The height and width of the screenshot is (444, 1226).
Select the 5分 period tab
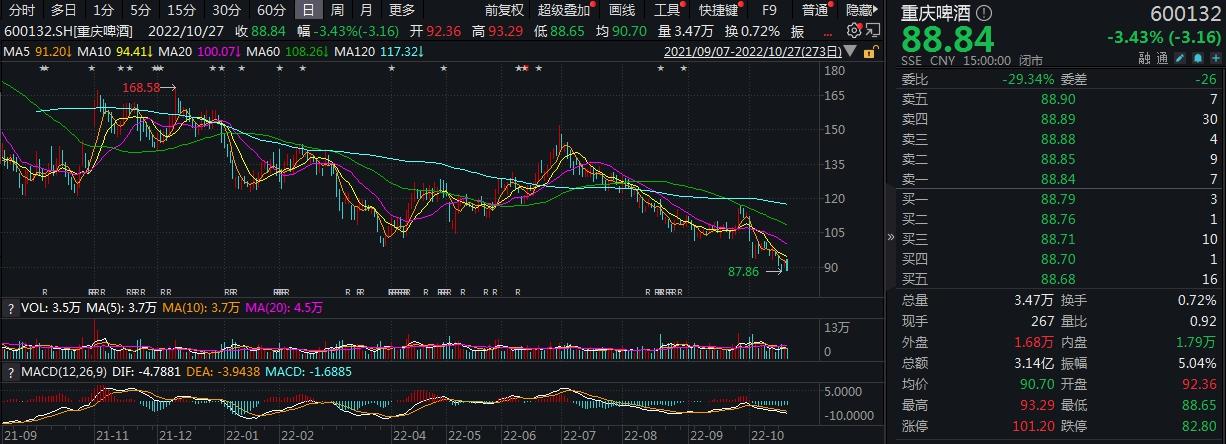pyautogui.click(x=141, y=10)
